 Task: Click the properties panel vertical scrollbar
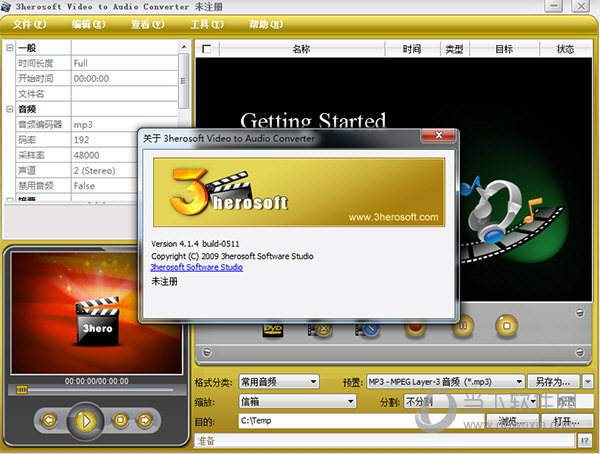184,81
